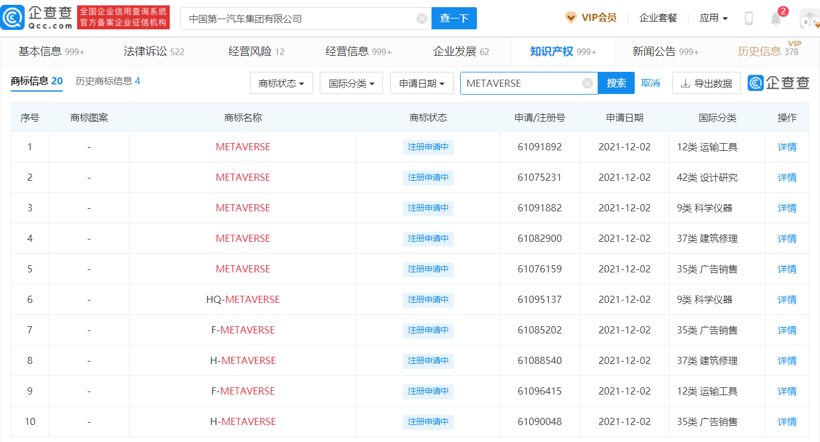Click the 导出数据 export data button
This screenshot has width=820, height=442.
[x=706, y=84]
